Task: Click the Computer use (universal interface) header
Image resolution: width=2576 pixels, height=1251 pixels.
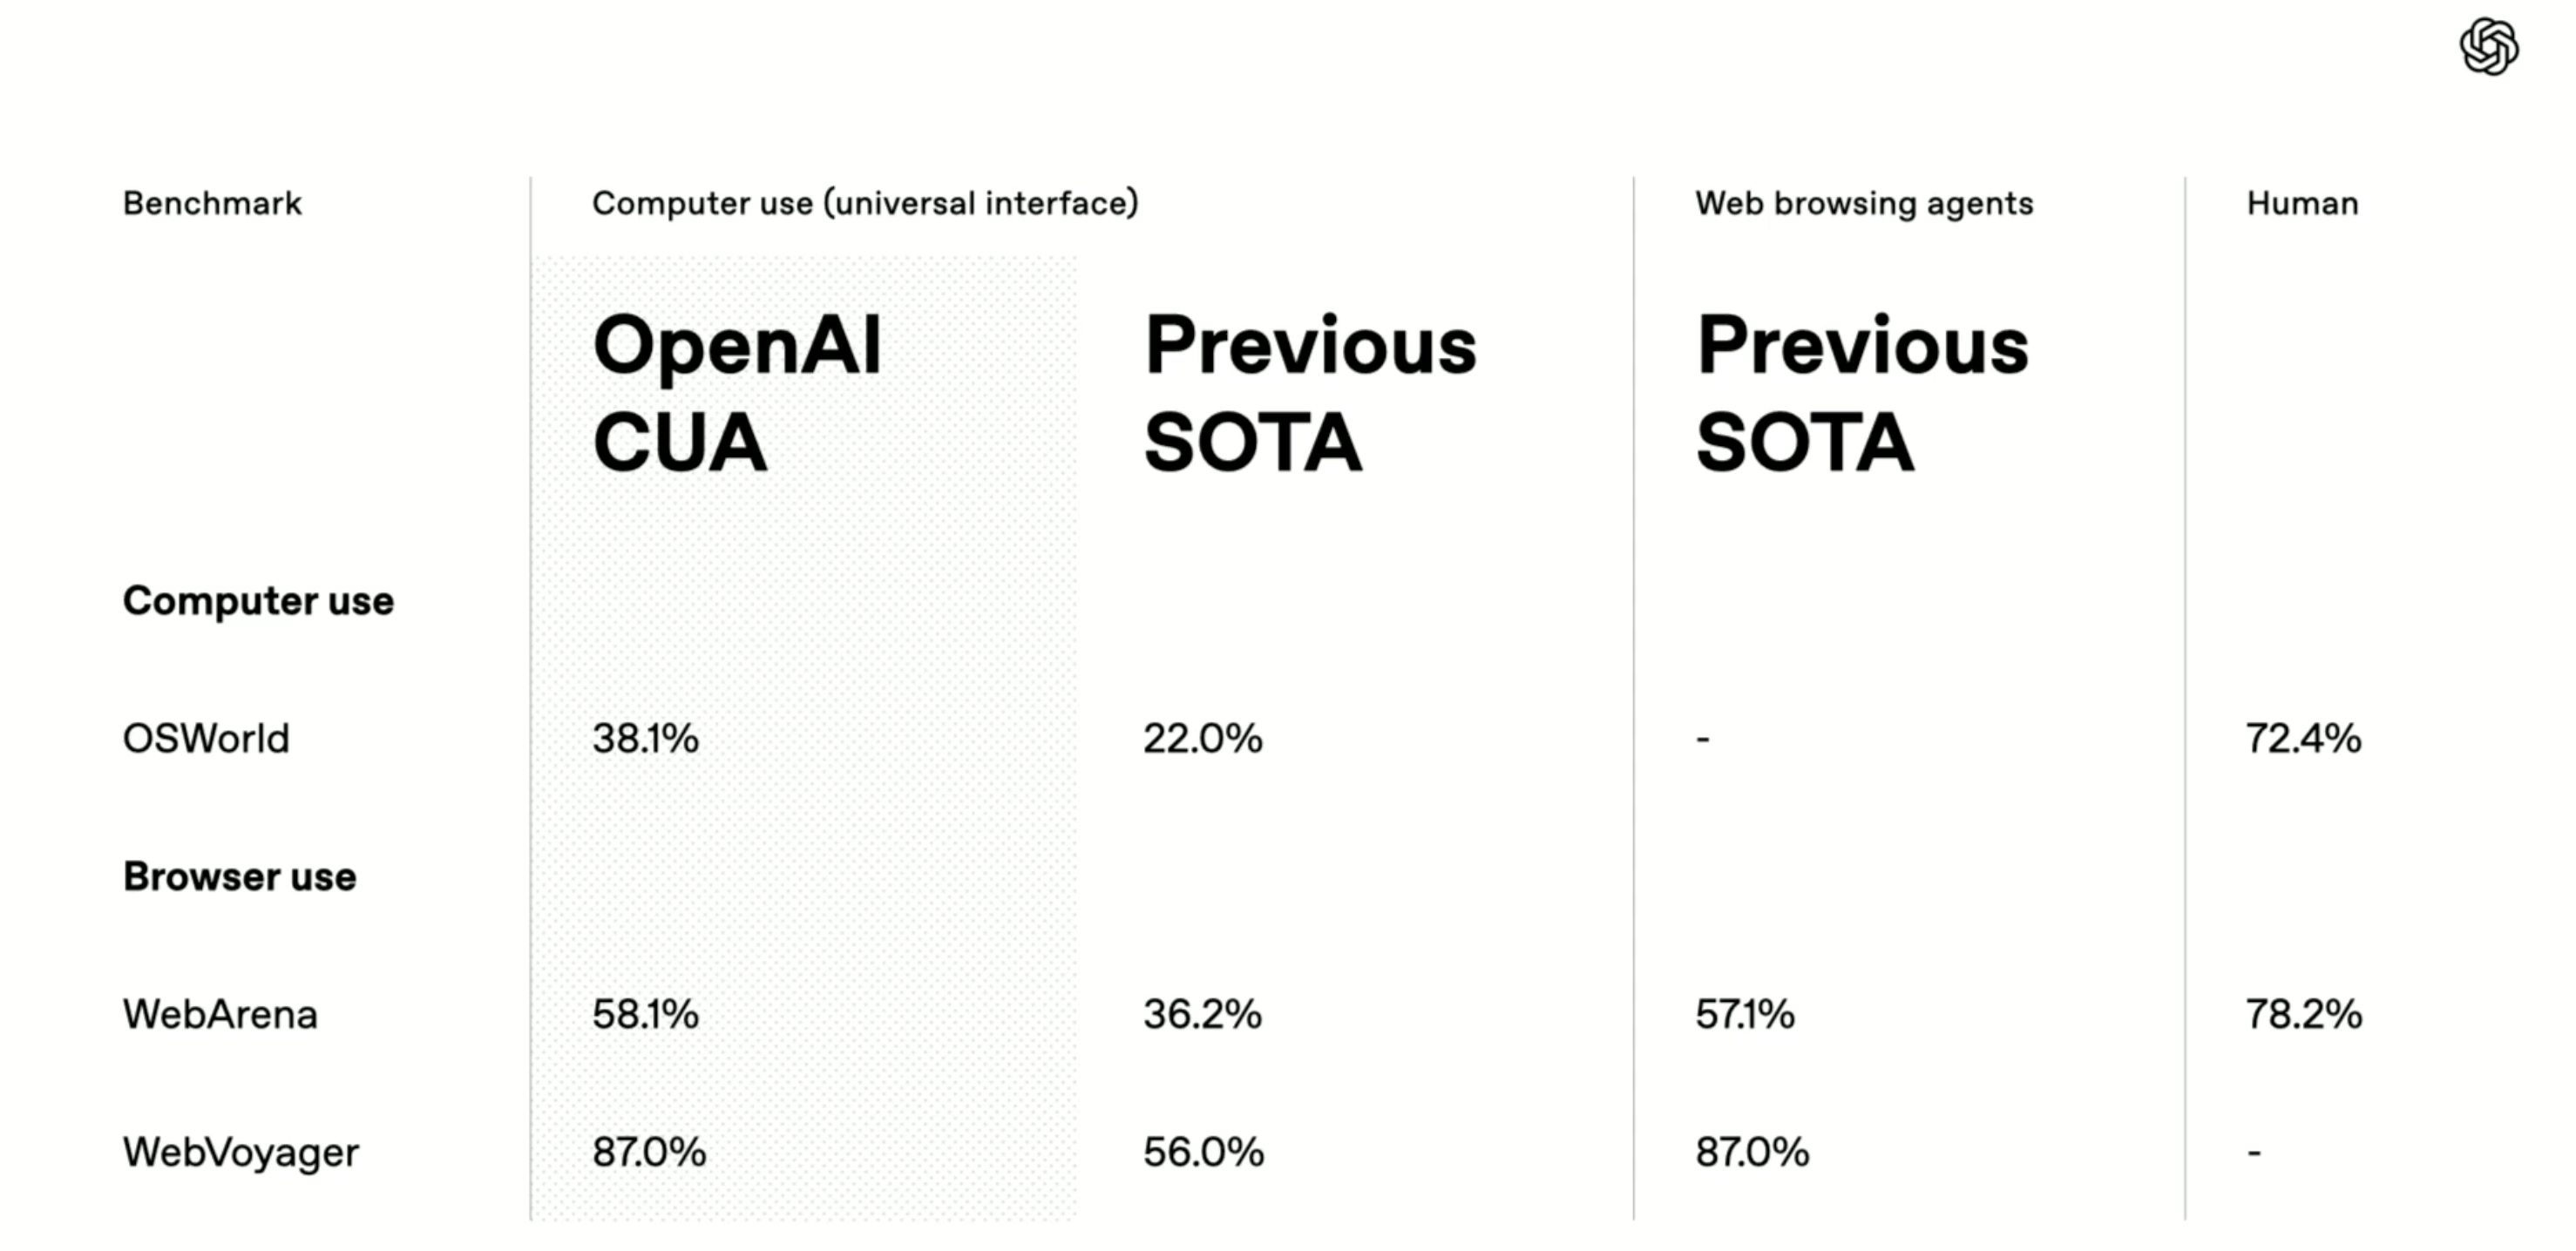Action: point(865,203)
